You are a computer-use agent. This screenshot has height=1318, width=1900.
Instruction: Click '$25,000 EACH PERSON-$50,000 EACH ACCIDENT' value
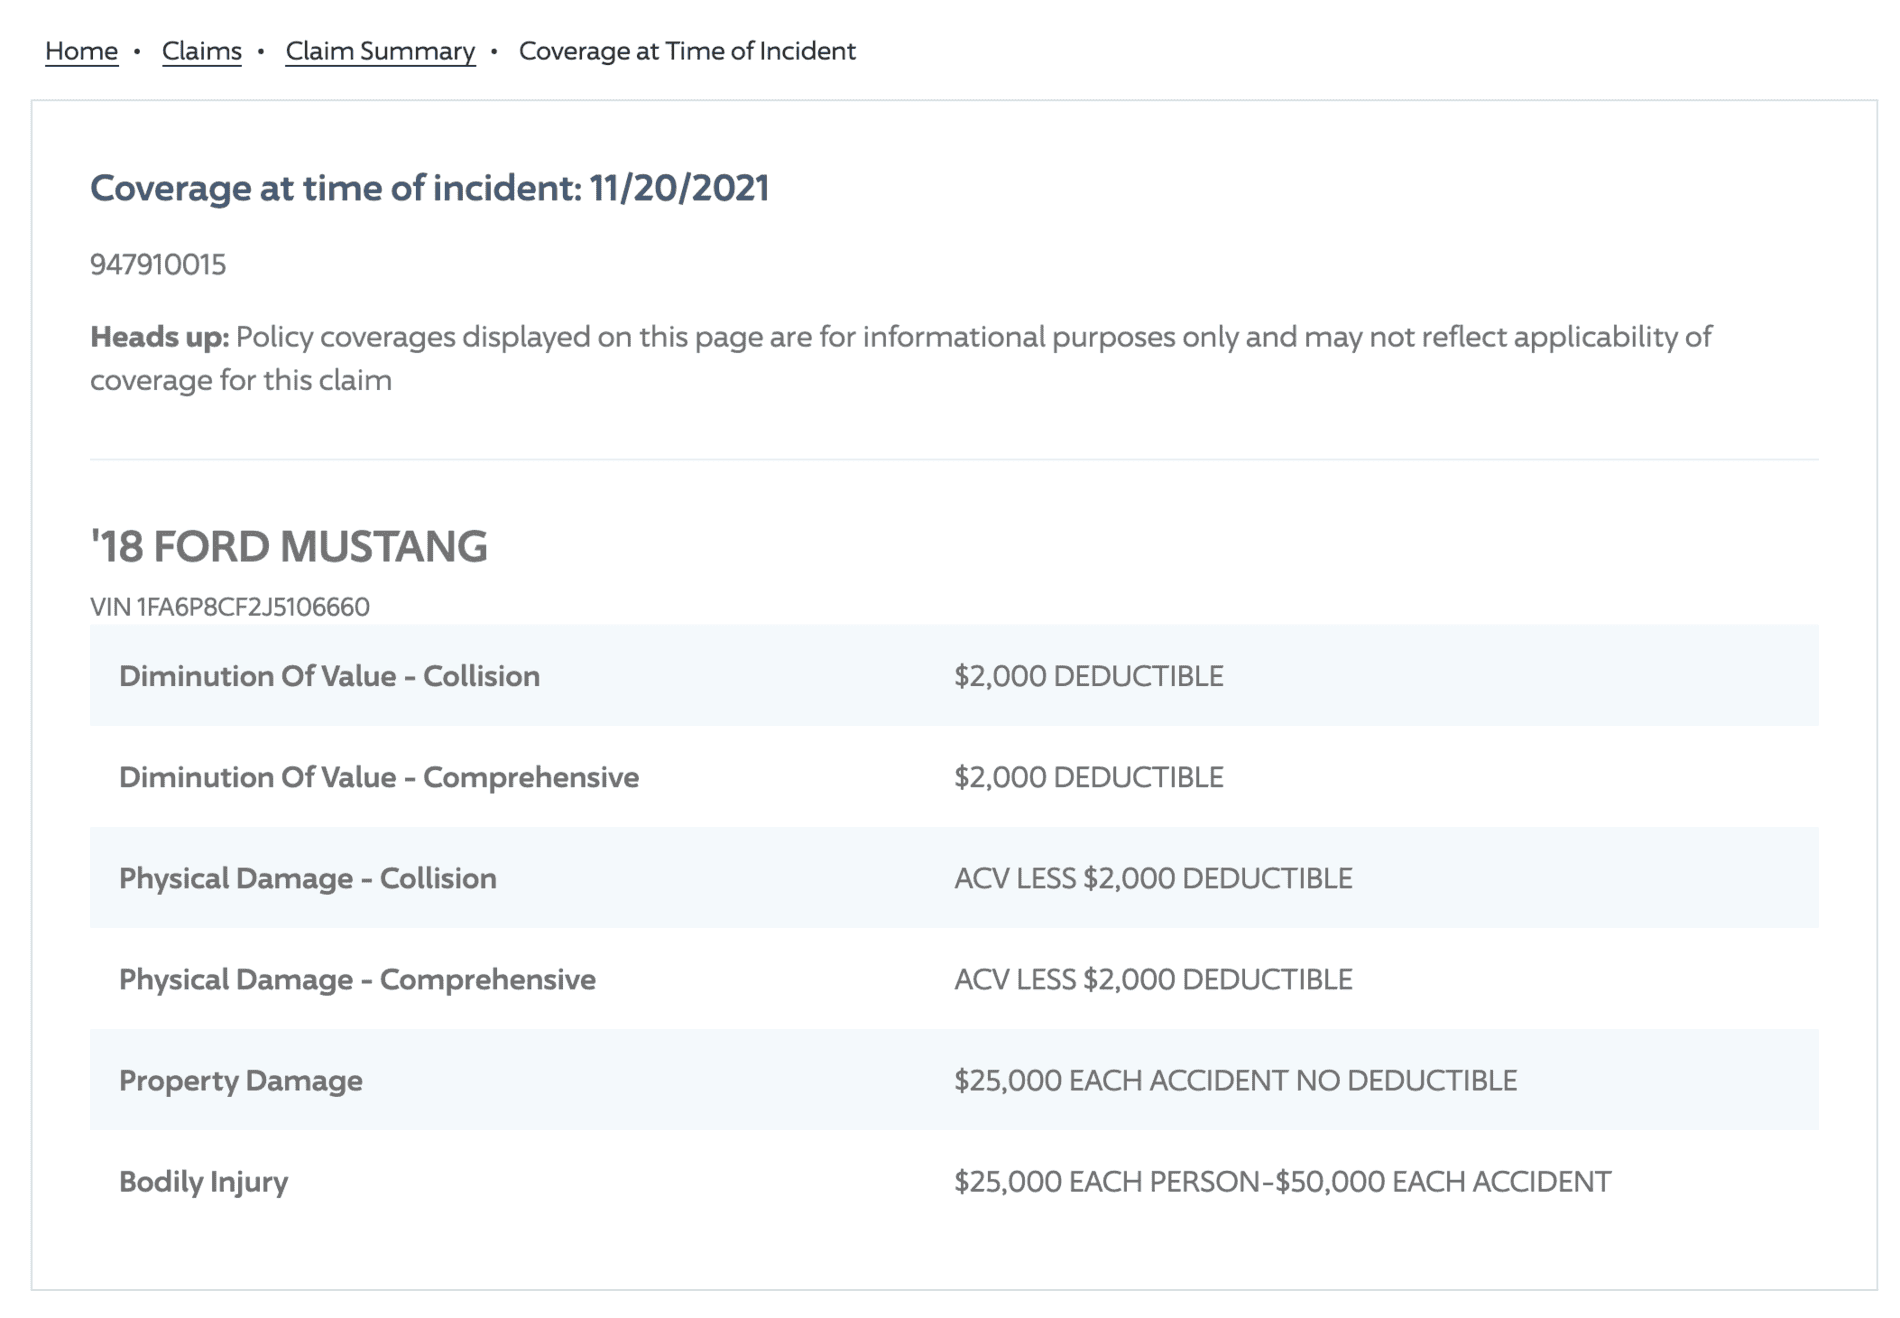point(1282,1181)
